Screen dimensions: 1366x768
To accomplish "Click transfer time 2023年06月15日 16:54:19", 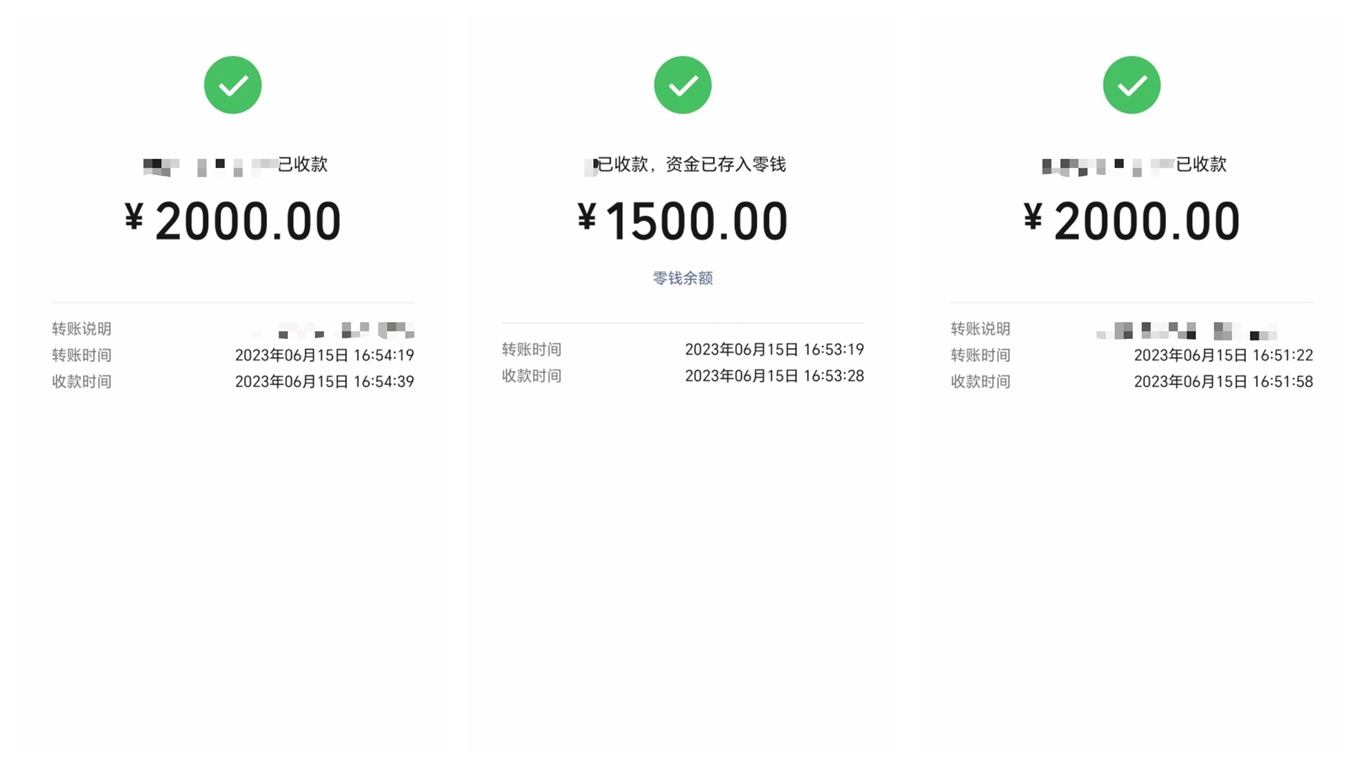I will pyautogui.click(x=324, y=355).
